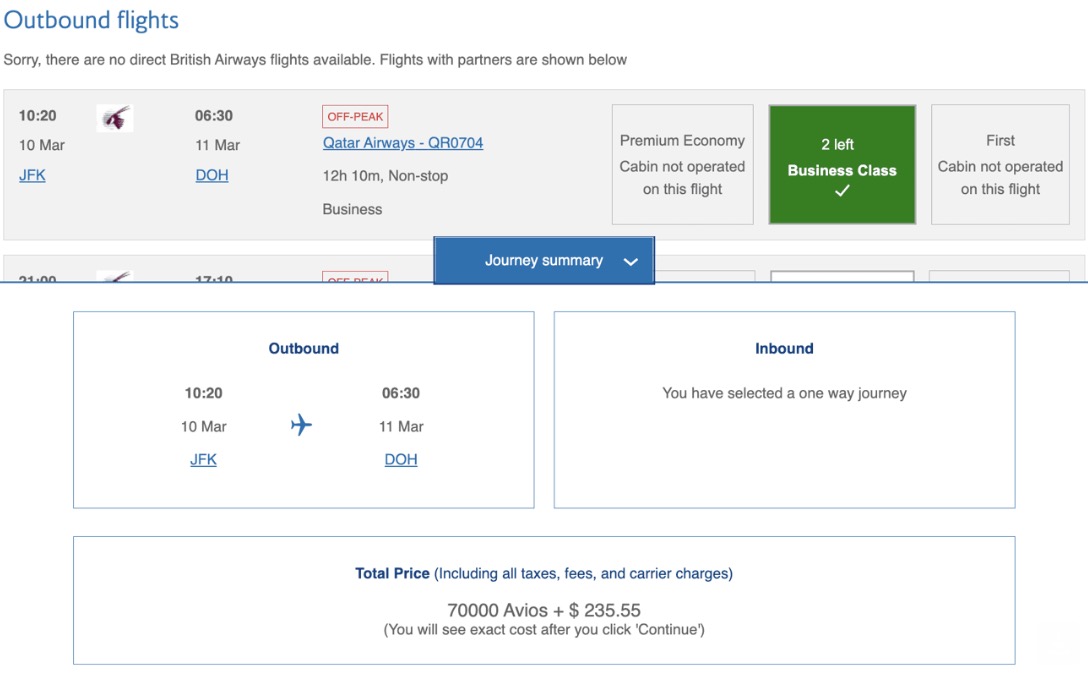
Task: Click the OFF-PEAK badge on the first flight
Action: pos(355,117)
